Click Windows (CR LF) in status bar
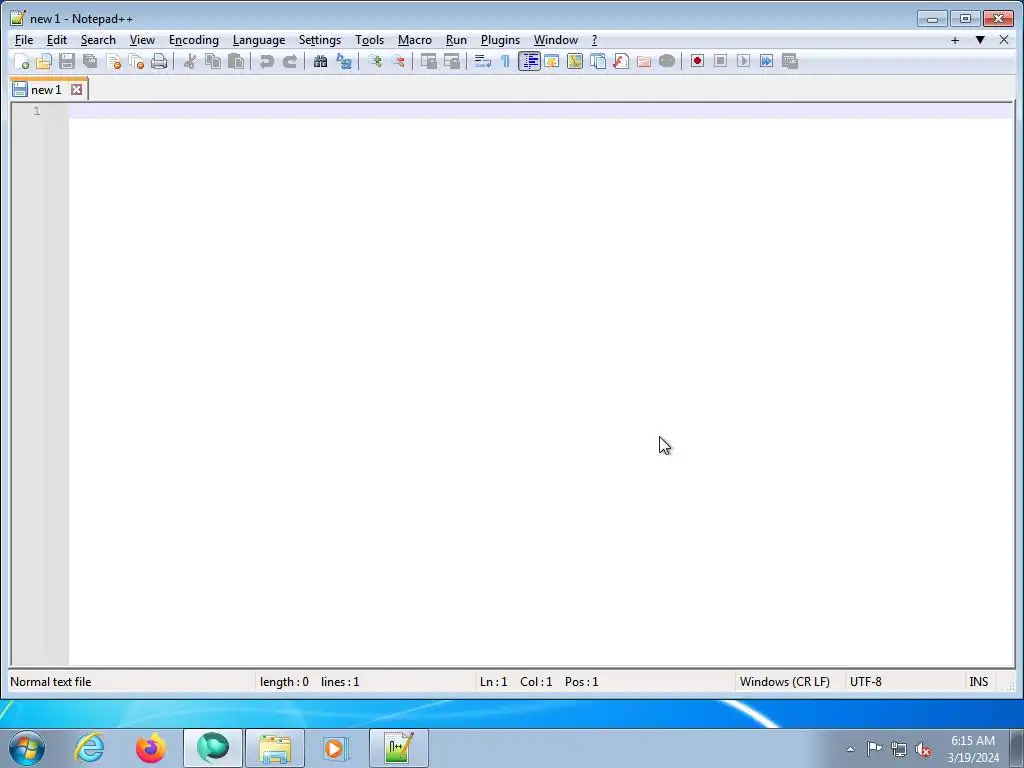1024x768 pixels. point(784,682)
